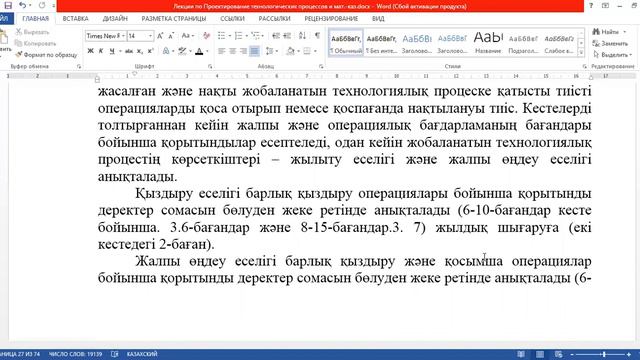This screenshot has width=640, height=360.
Task: Toggle underline (Ч) formatting
Action: 111,51
